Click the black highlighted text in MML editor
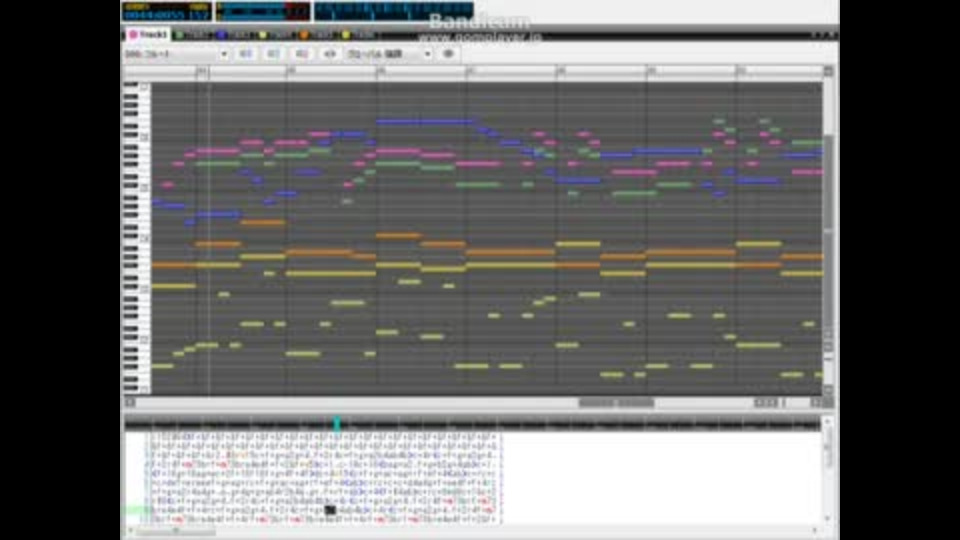The height and width of the screenshot is (540, 960). [330, 509]
